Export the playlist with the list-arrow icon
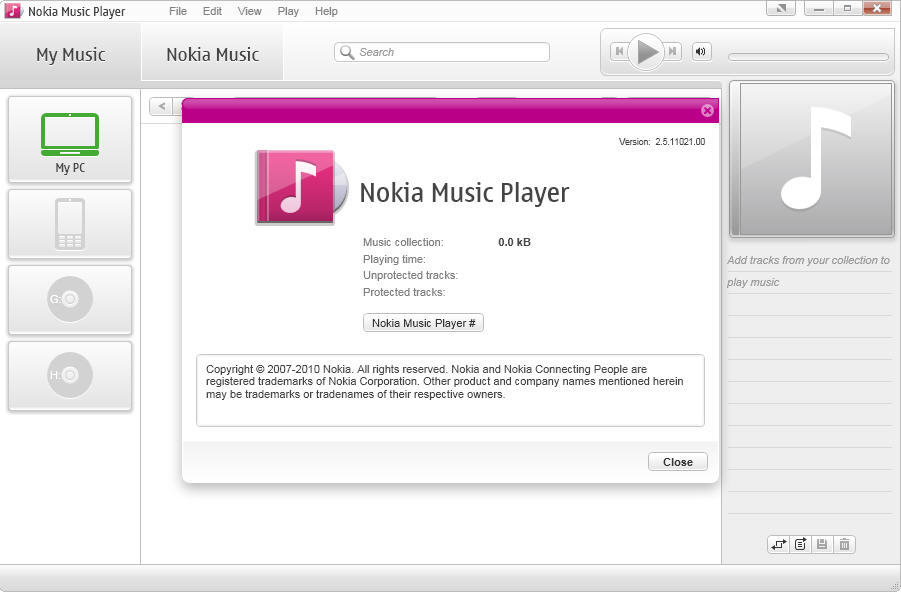Viewport: 901px width, 592px height. coord(800,544)
